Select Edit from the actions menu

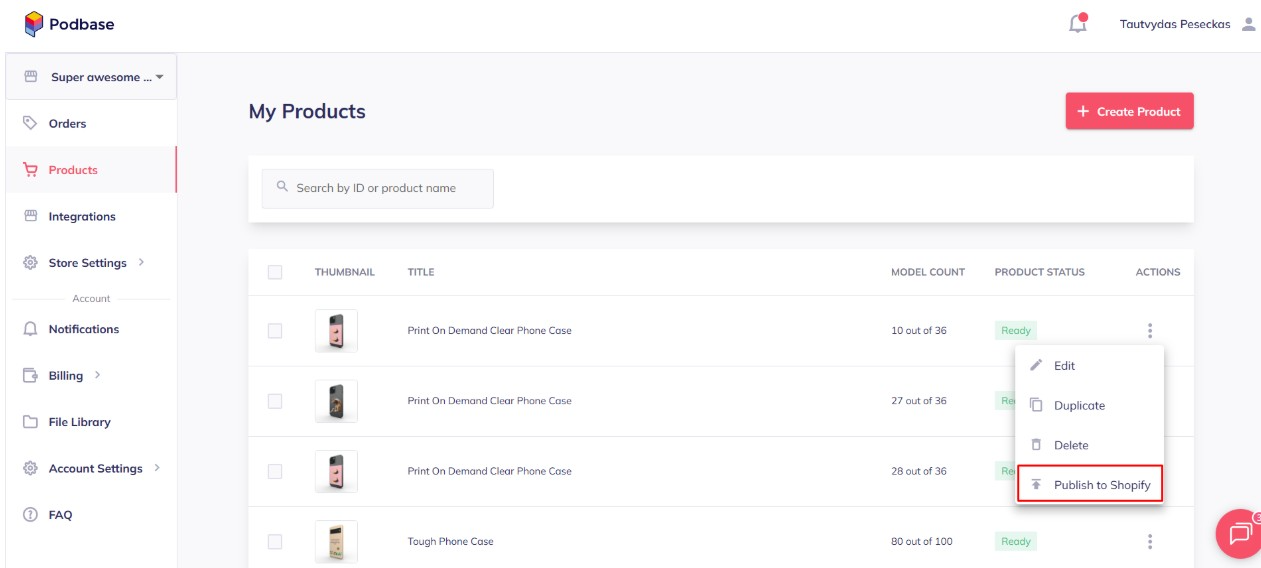[1089, 366]
